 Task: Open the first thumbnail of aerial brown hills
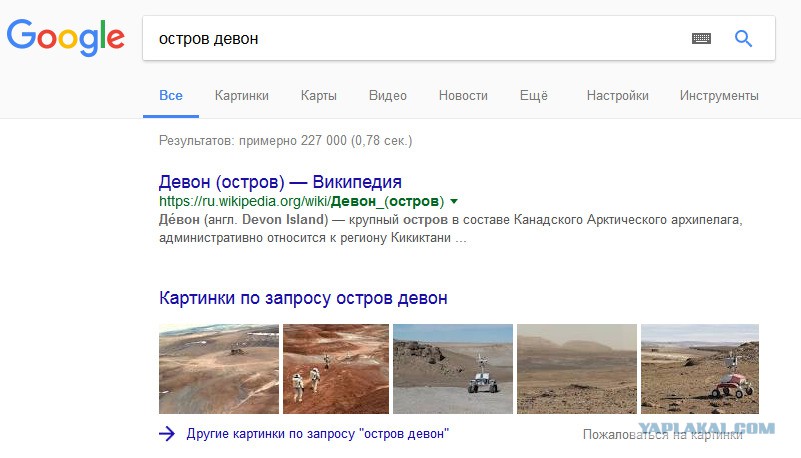[x=219, y=369]
